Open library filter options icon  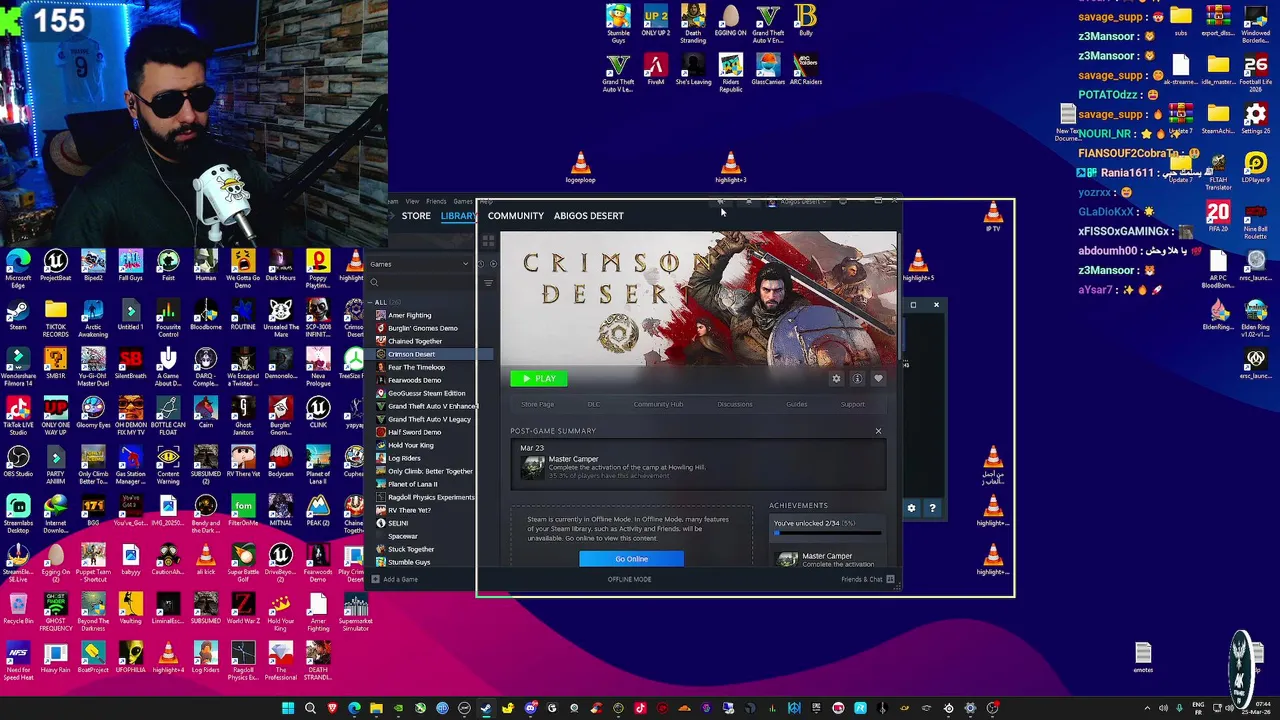[x=488, y=283]
